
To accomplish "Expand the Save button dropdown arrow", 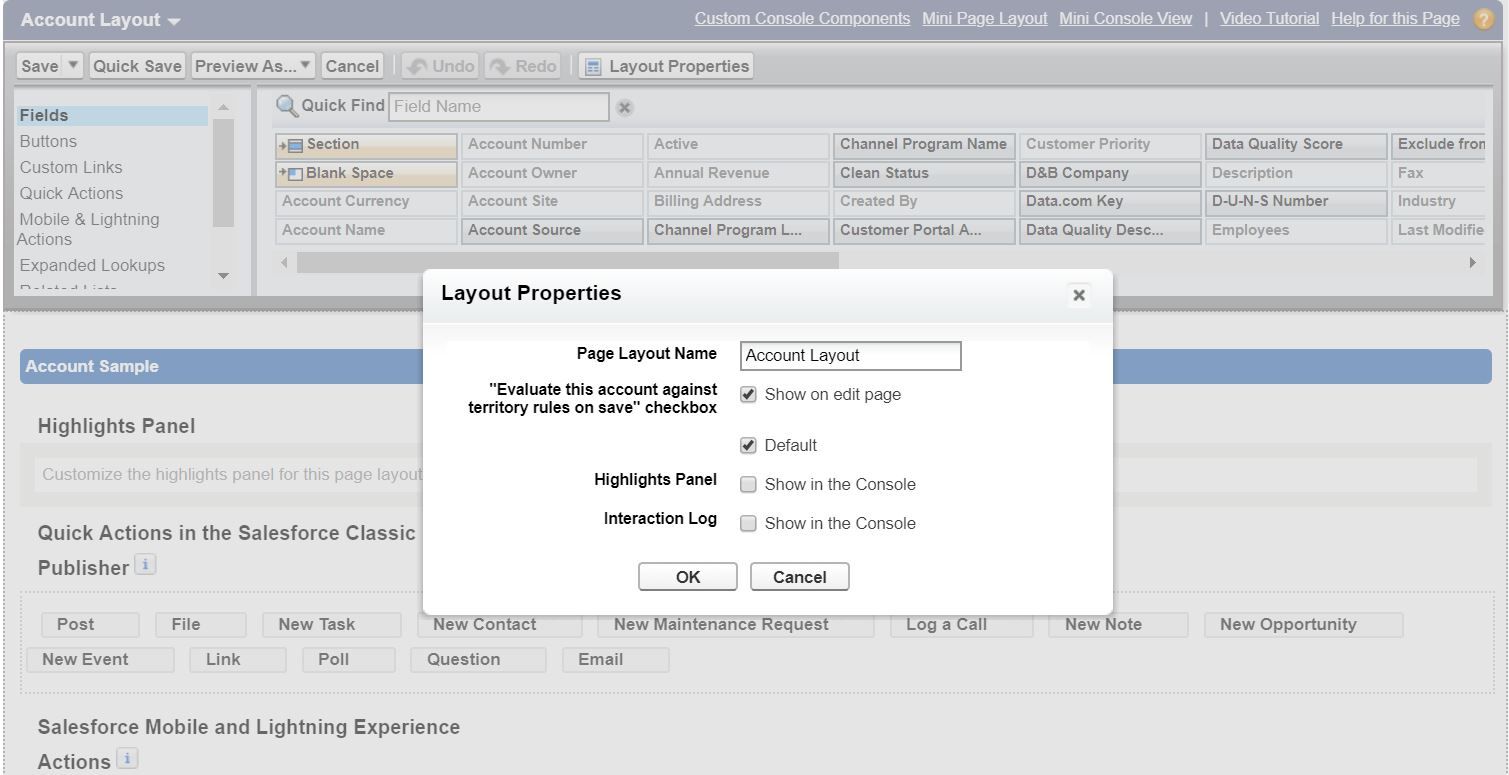I will (73, 66).
